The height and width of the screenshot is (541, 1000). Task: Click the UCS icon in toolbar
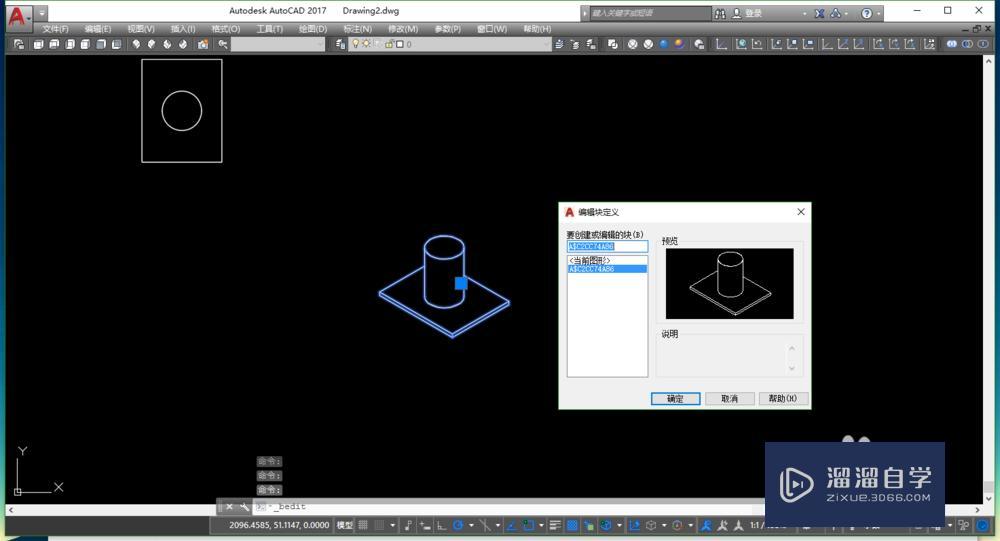click(721, 44)
